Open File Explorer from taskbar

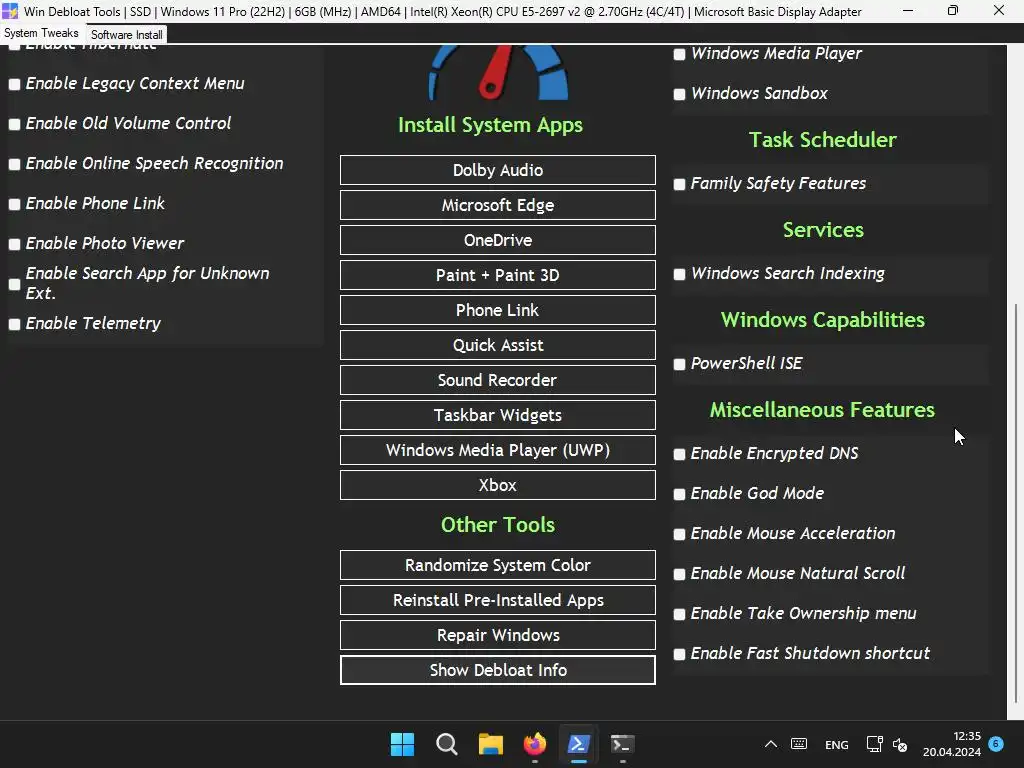[490, 744]
